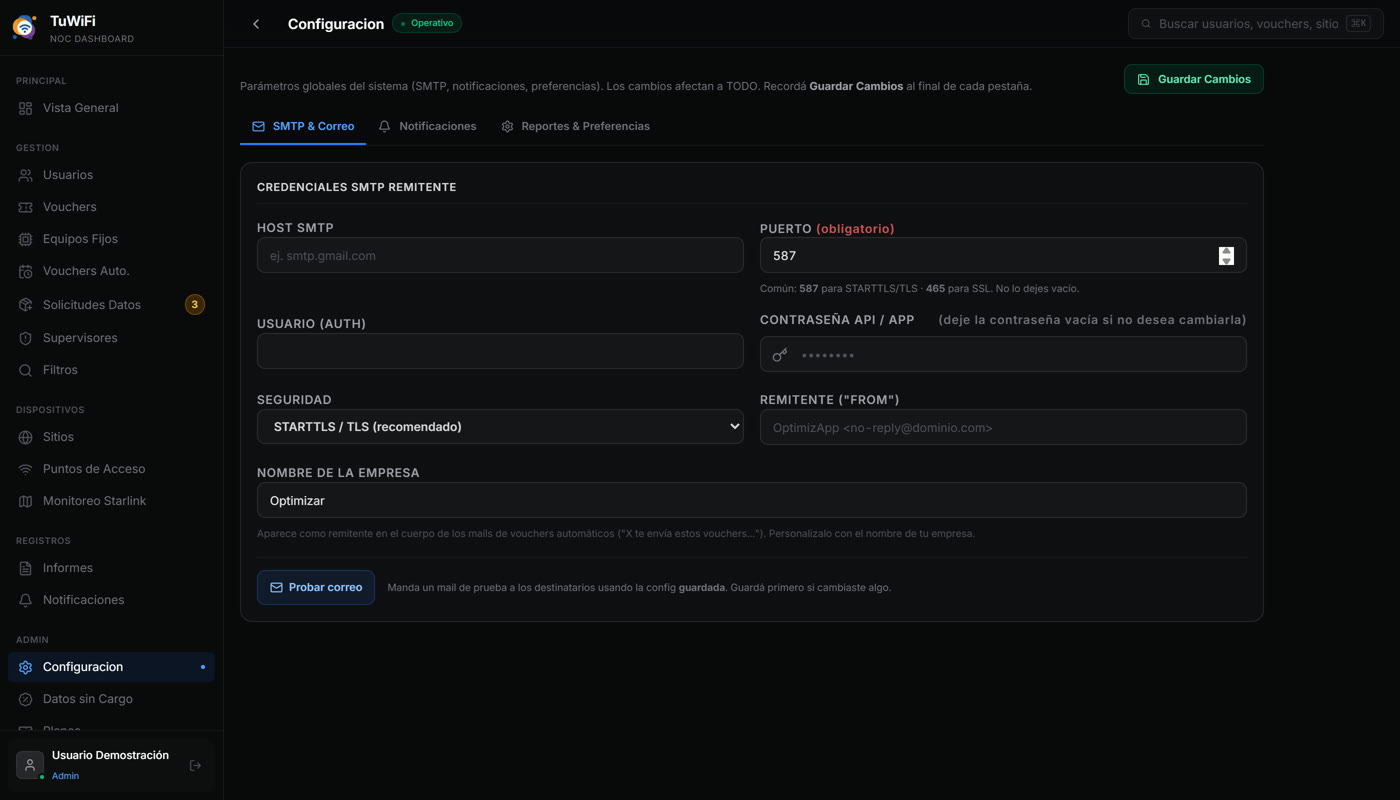Click the Operativo status badge
Viewport: 1400px width, 800px height.
(427, 23)
